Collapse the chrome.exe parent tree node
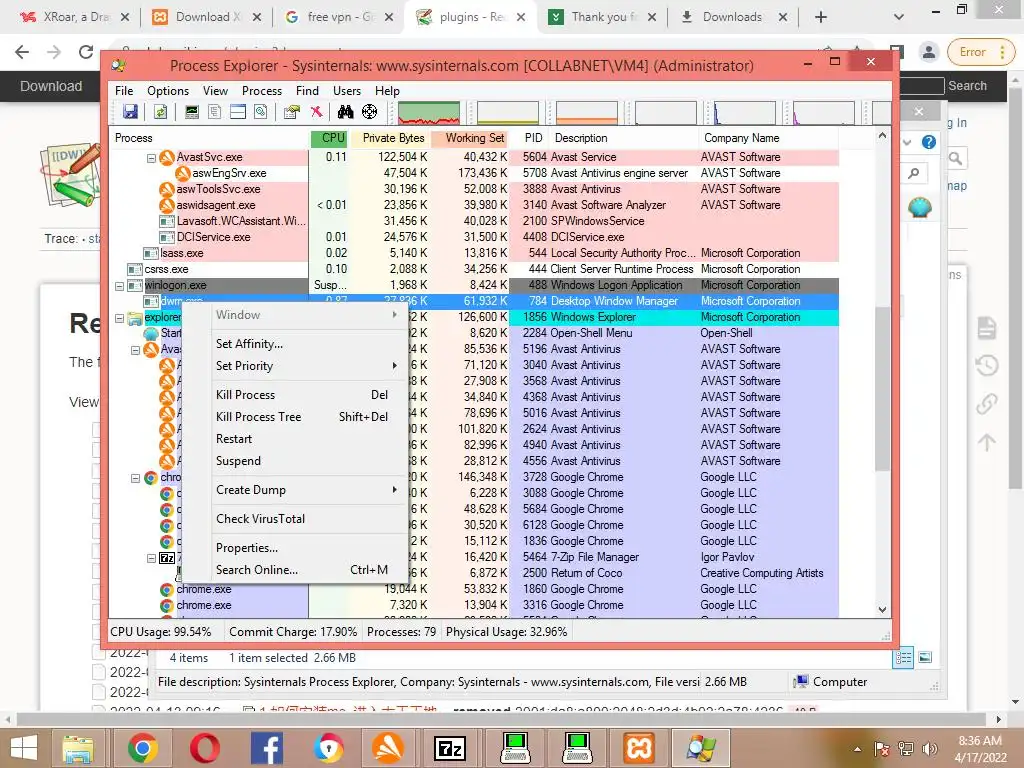The height and width of the screenshot is (768, 1024). (x=135, y=478)
